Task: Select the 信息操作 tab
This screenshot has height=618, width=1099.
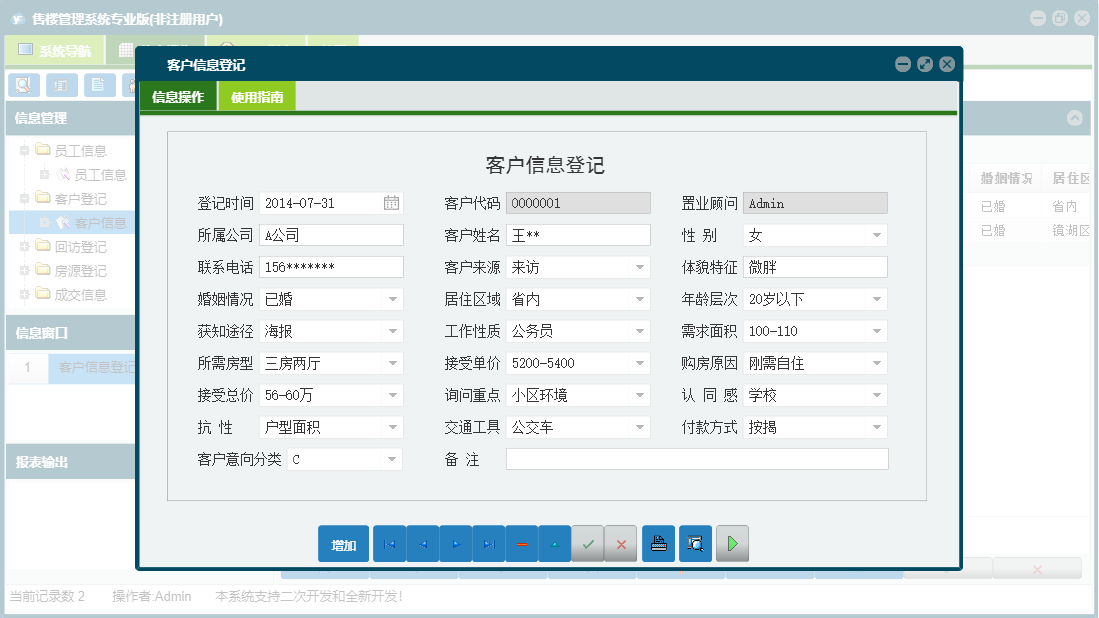Action: pyautogui.click(x=180, y=96)
